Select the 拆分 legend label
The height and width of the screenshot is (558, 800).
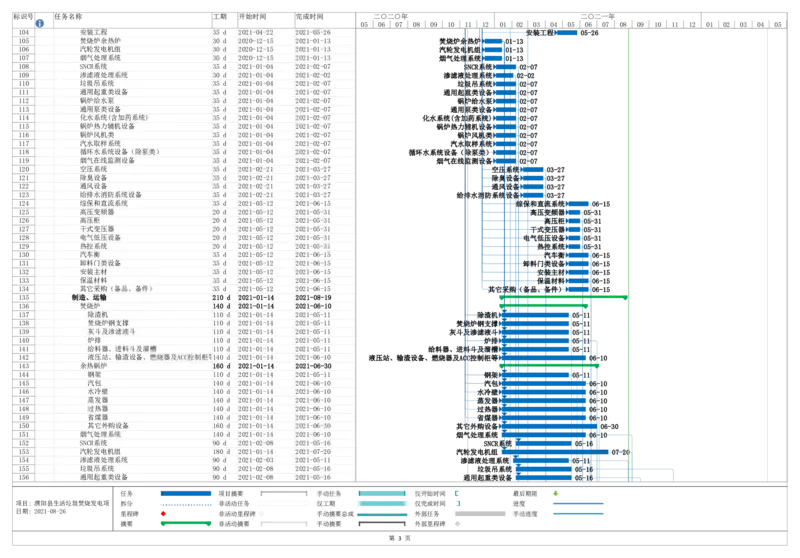(126, 503)
